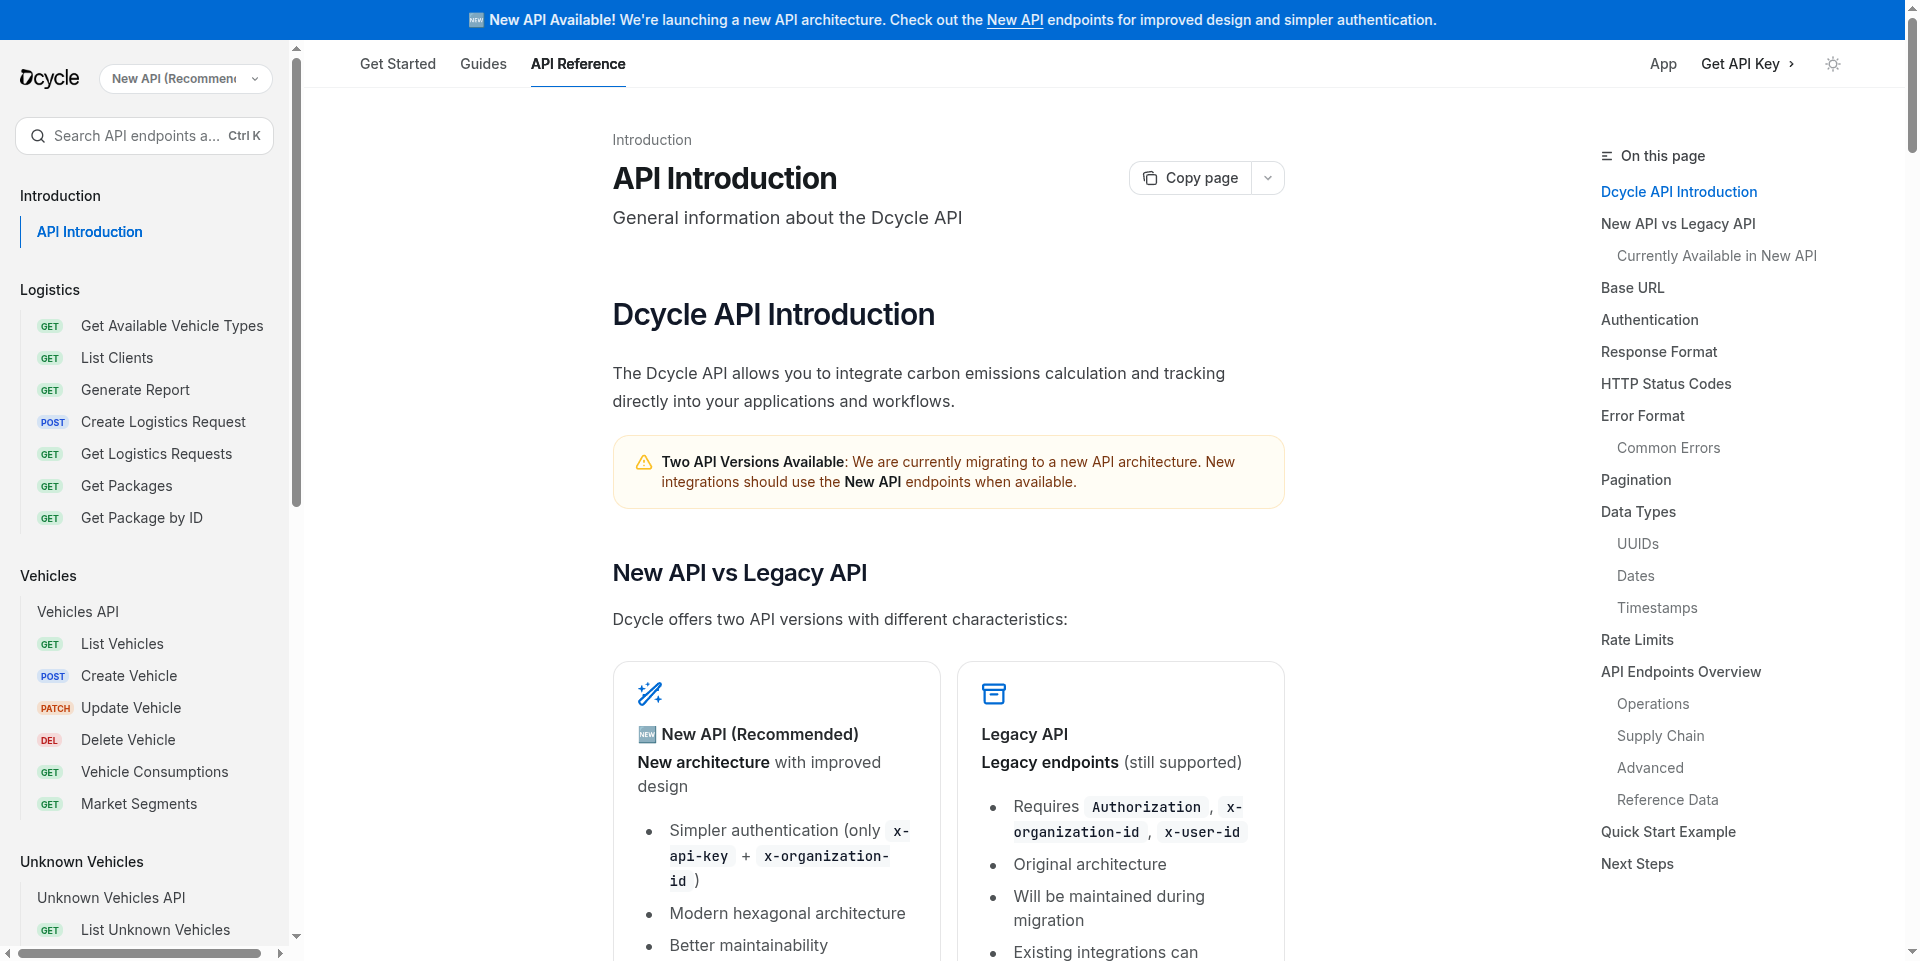Open Create Logistics Request endpoint
The width and height of the screenshot is (1920, 961).
163,422
